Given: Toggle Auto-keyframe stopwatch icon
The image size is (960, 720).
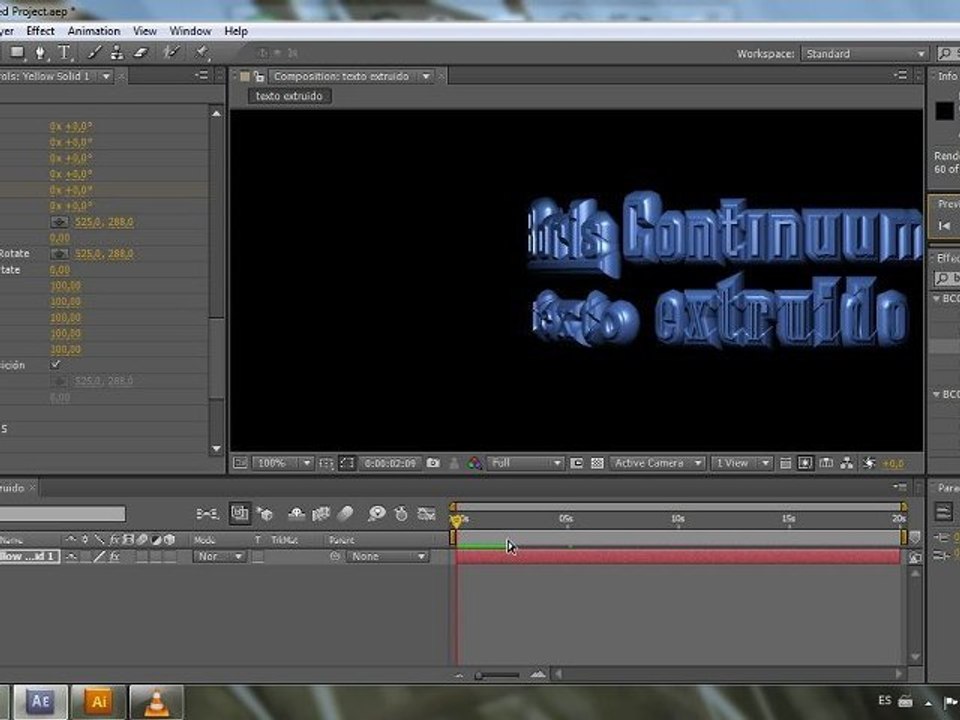Looking at the screenshot, I should pos(401,514).
